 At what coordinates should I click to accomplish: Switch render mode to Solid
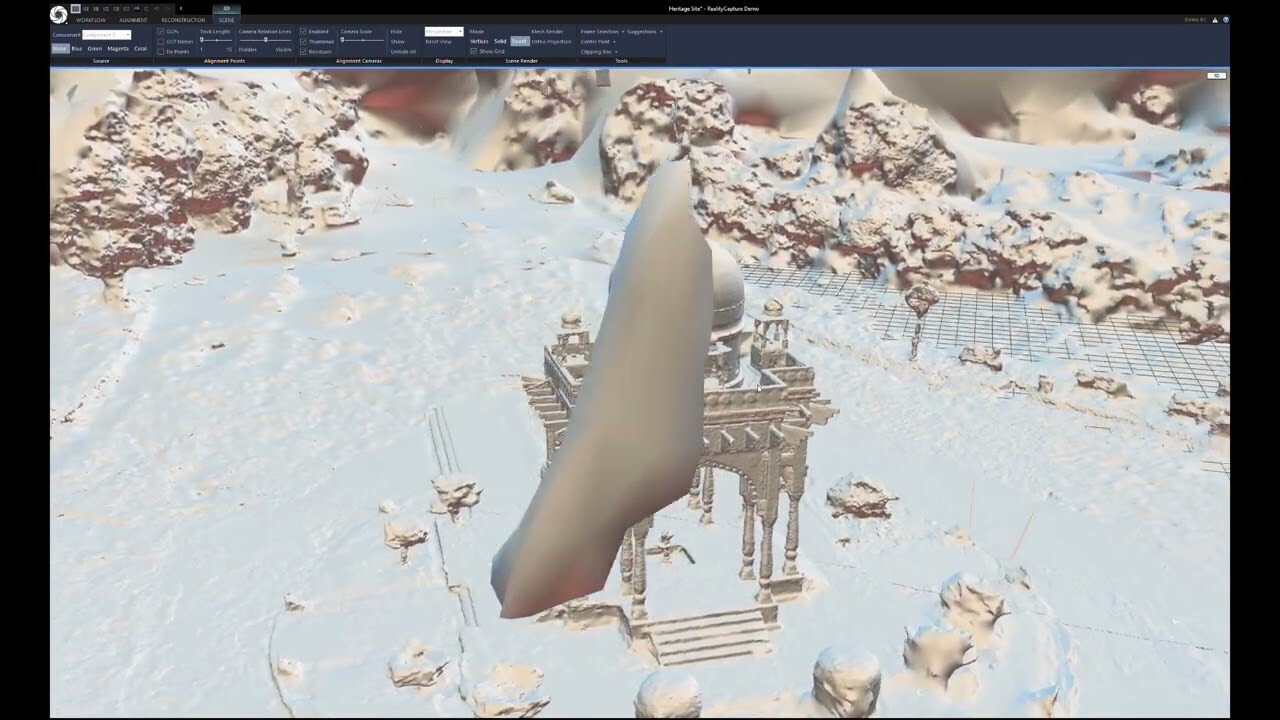[500, 42]
